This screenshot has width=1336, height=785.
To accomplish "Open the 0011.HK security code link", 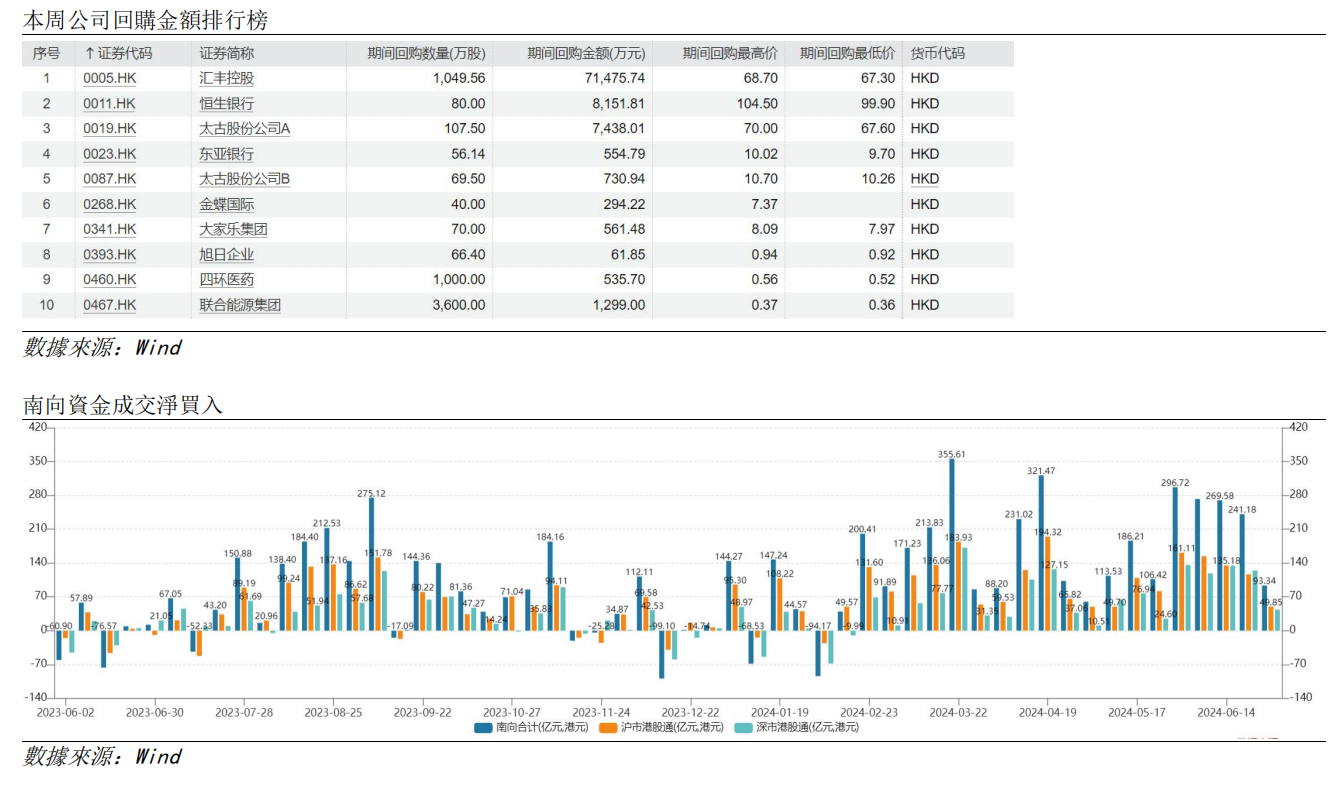I will [109, 103].
